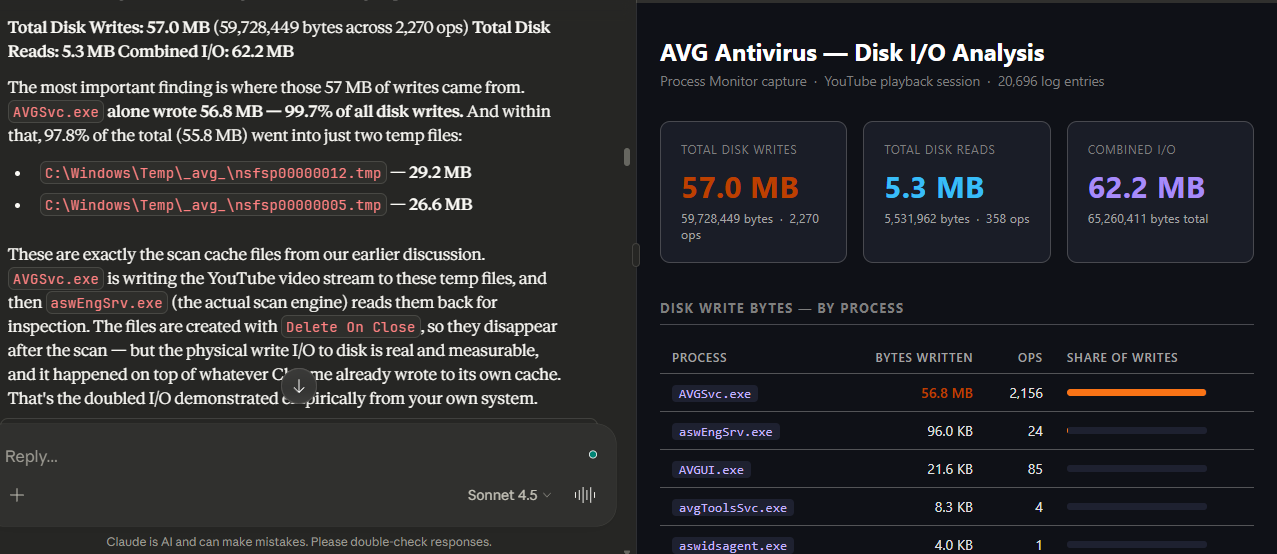Viewport: 1277px width, 554px height.
Task: Click the aswEngSrv.exe share of writes bar
Action: [1136, 431]
